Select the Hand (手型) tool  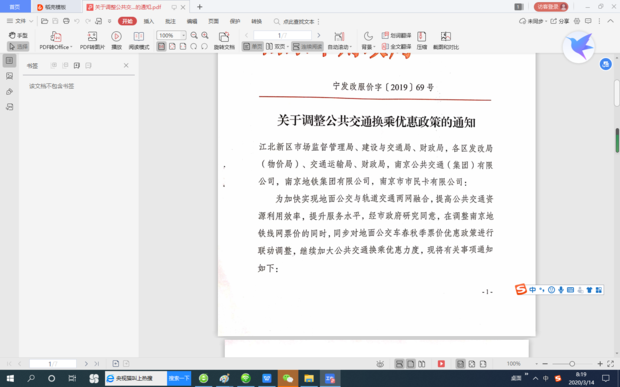pos(18,36)
